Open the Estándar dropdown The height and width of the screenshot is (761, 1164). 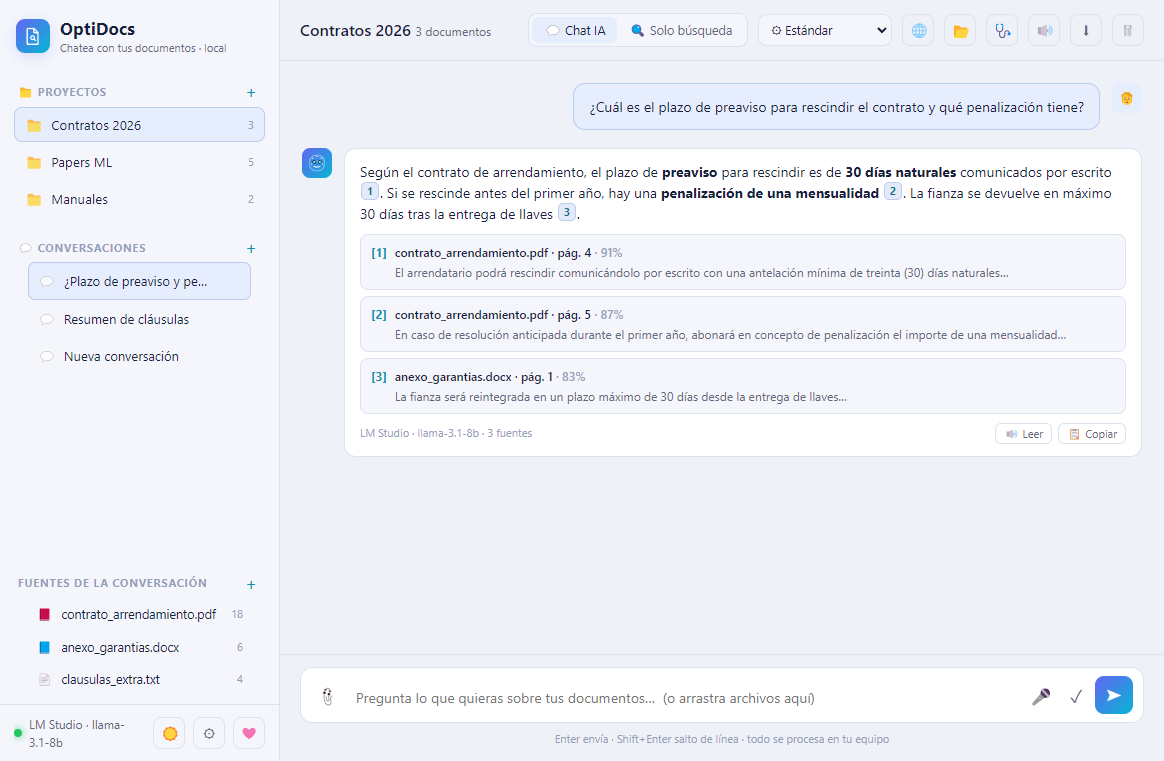pos(825,30)
